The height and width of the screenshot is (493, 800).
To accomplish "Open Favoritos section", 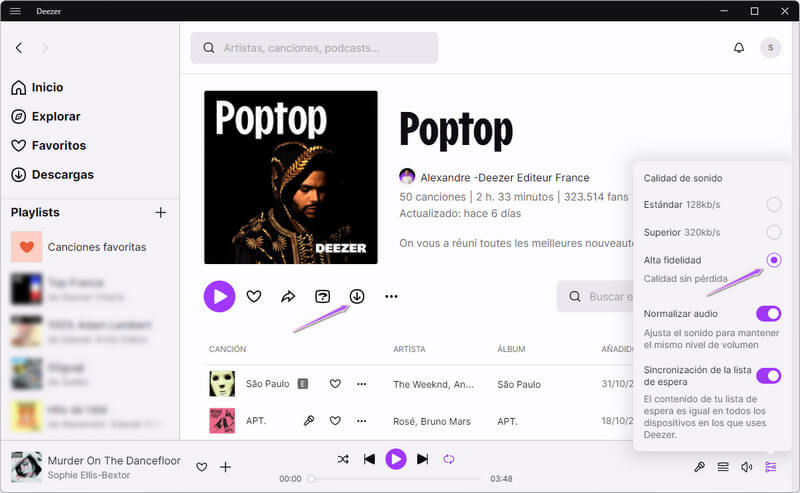I will pos(48,145).
